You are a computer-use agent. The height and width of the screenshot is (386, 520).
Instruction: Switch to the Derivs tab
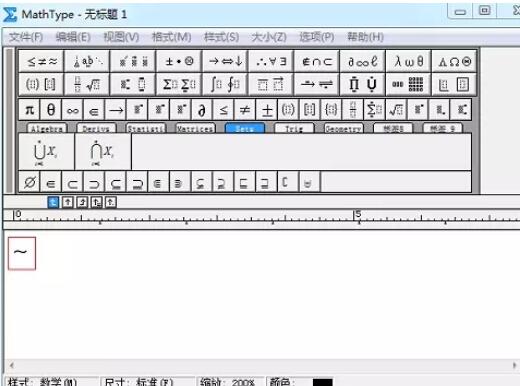pos(96,128)
